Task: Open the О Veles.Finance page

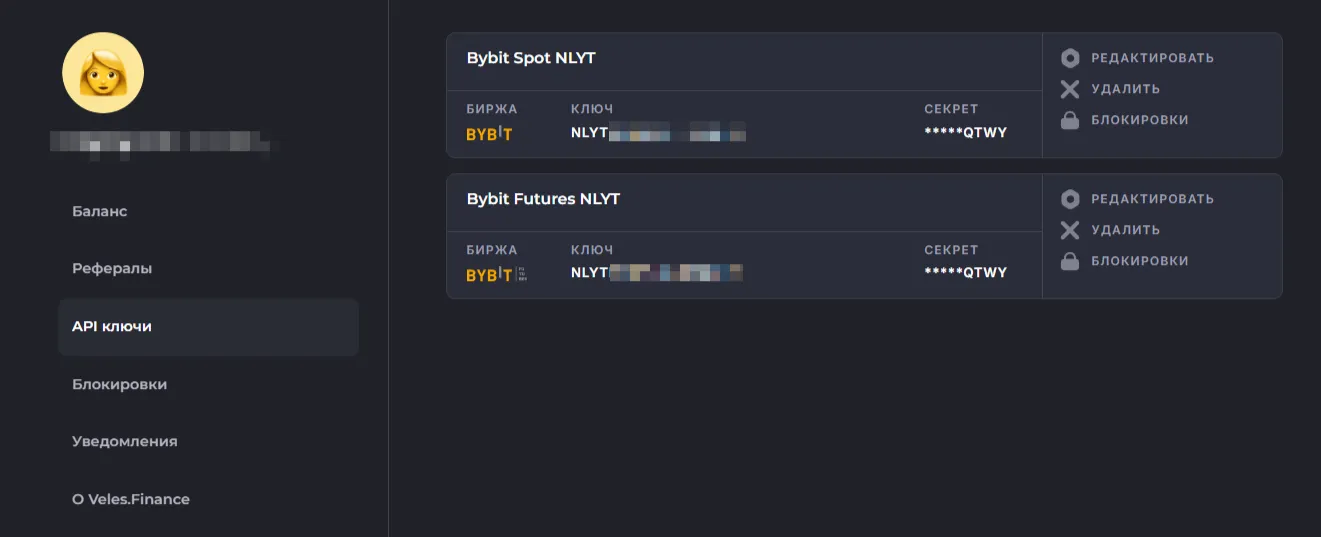Action: point(131,499)
